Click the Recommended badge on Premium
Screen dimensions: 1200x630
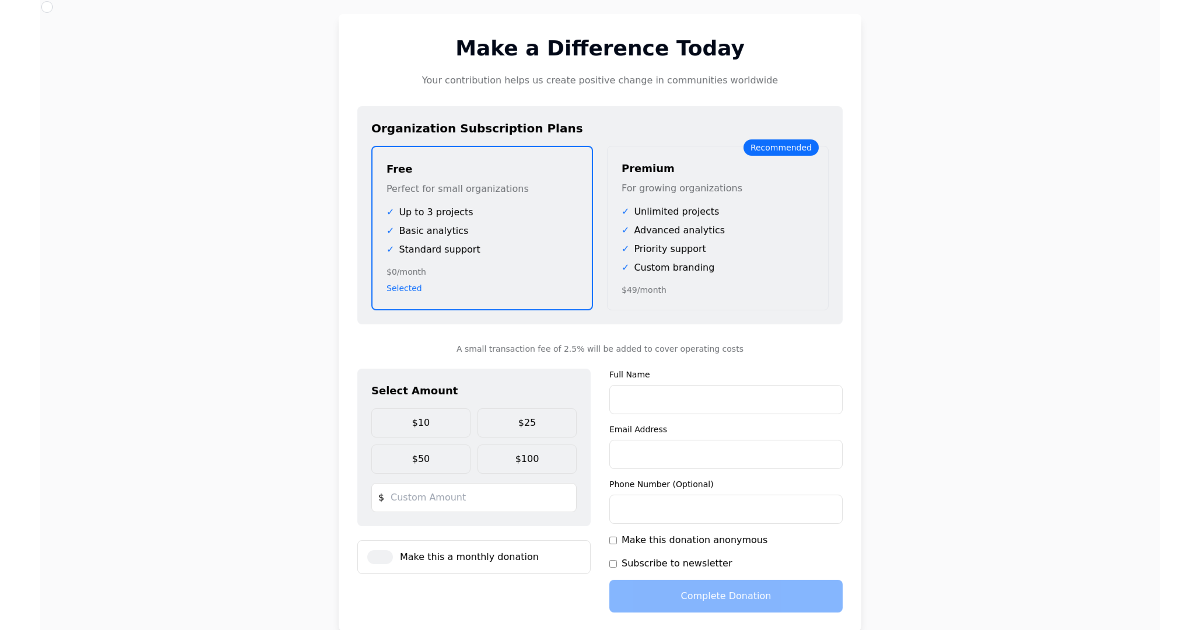(x=781, y=147)
